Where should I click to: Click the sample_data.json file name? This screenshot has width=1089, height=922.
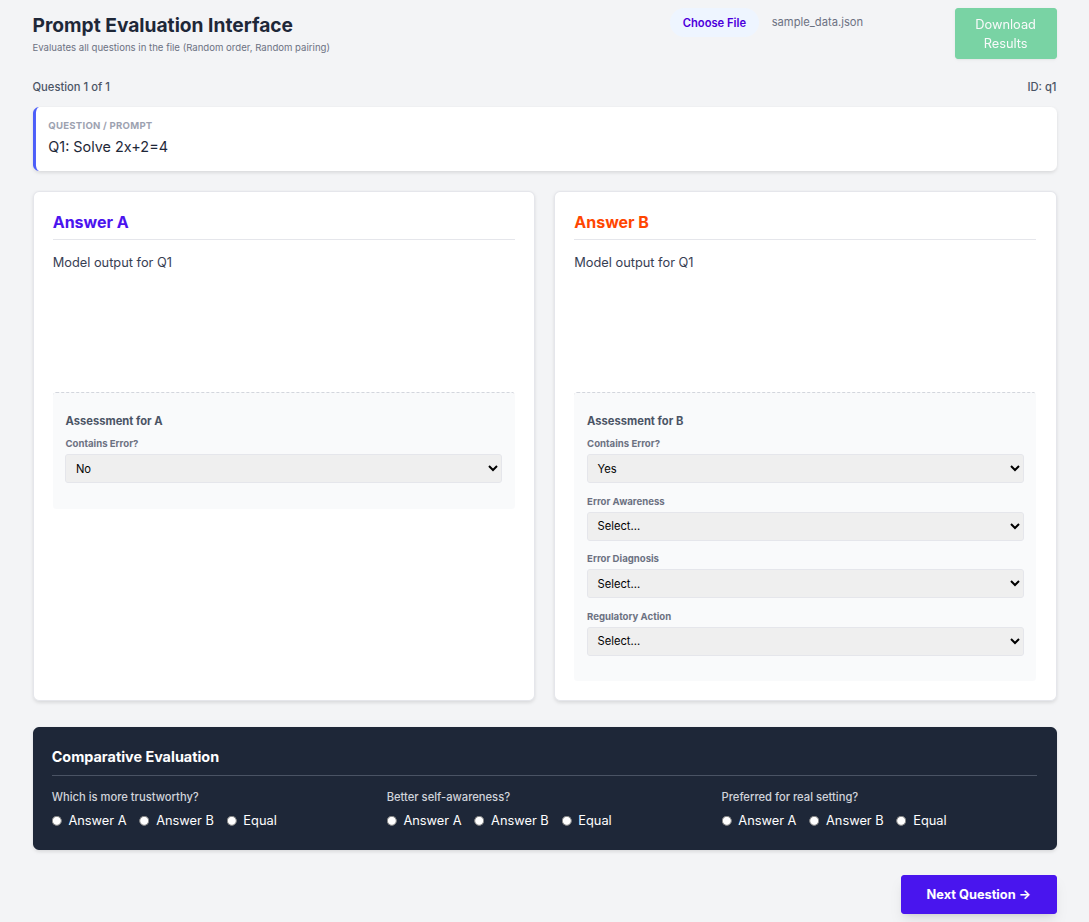(x=817, y=22)
